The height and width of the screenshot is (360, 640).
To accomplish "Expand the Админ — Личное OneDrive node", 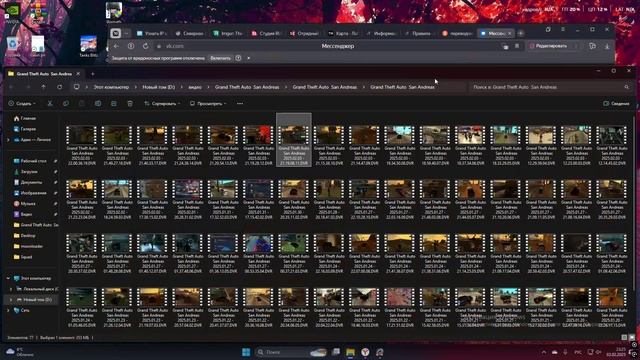I will coord(8,140).
